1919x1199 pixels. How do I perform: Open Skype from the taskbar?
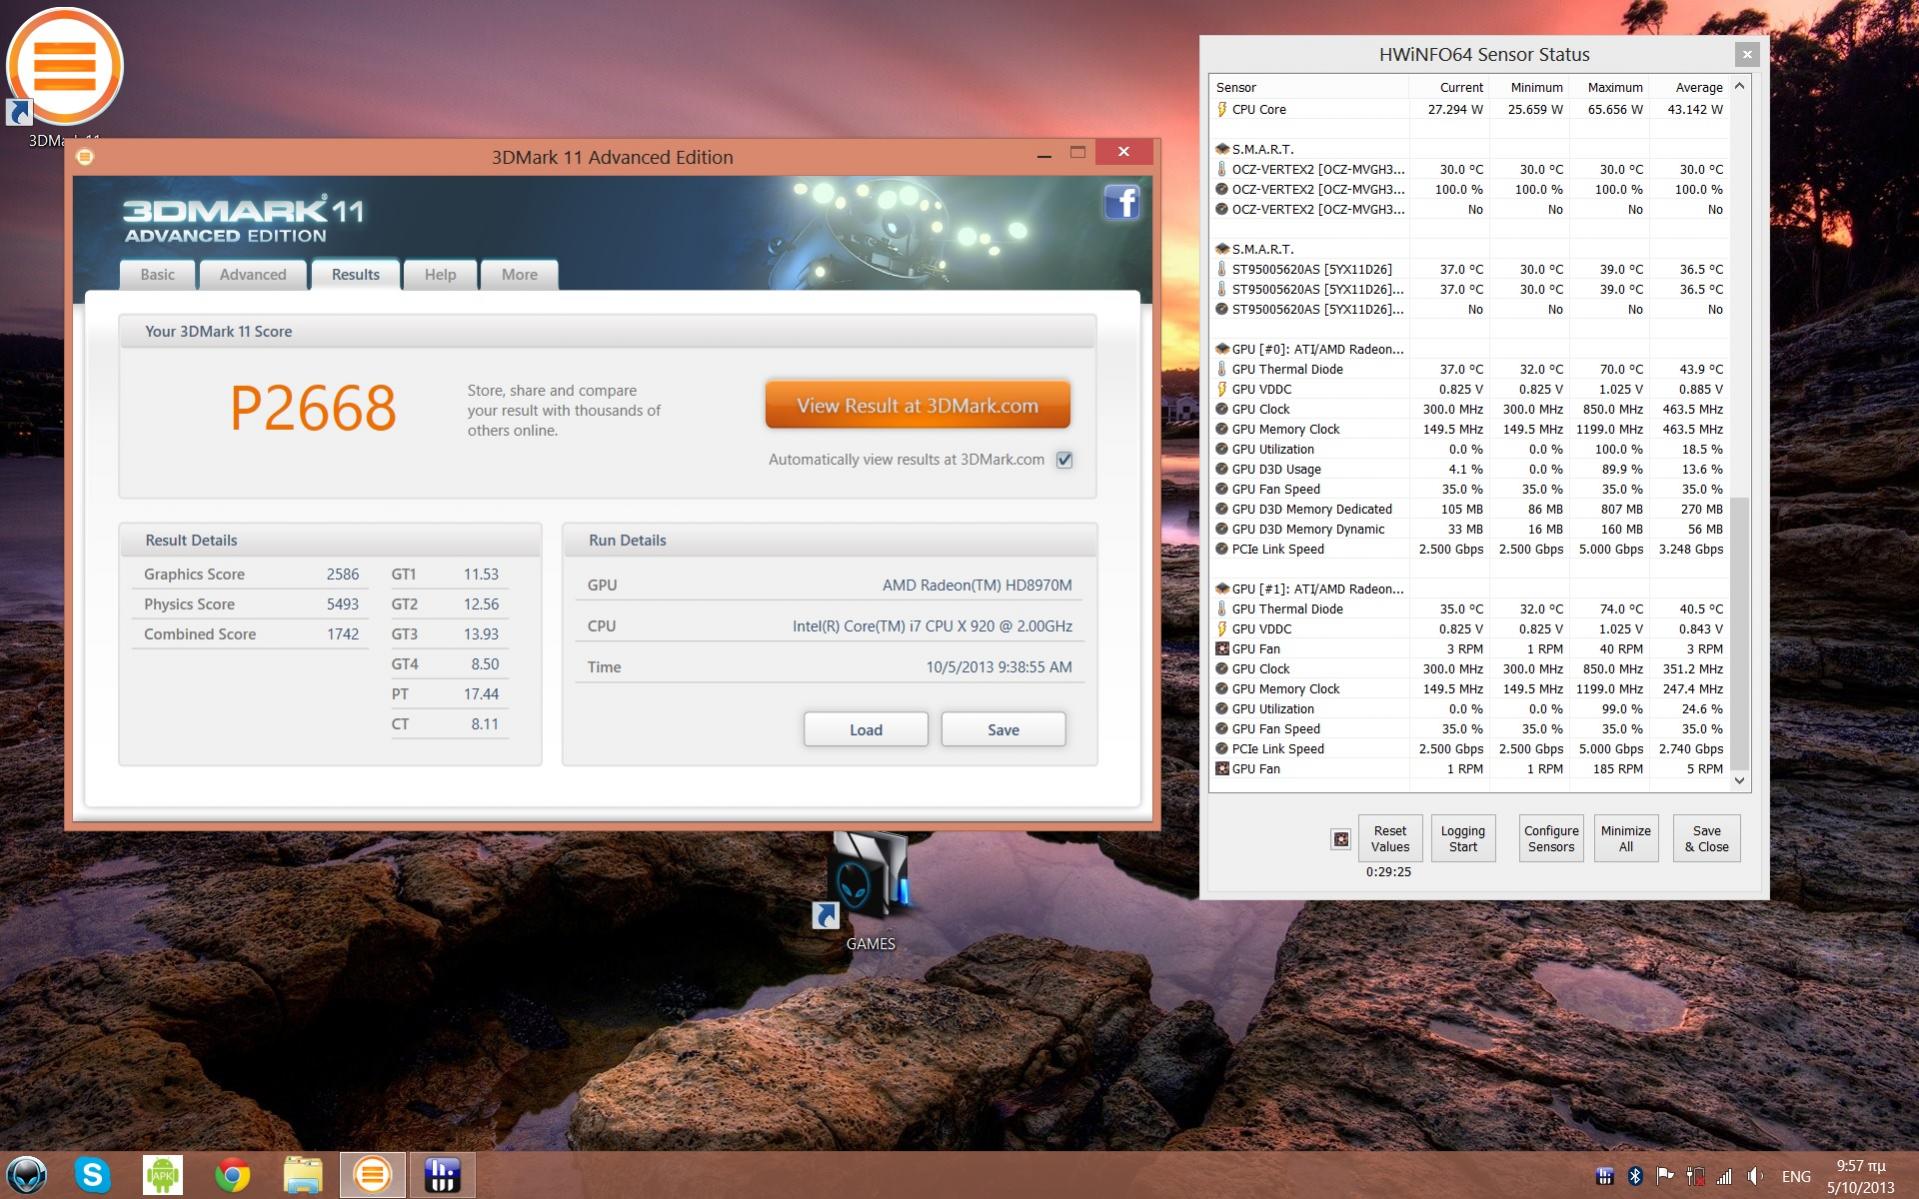(x=92, y=1174)
